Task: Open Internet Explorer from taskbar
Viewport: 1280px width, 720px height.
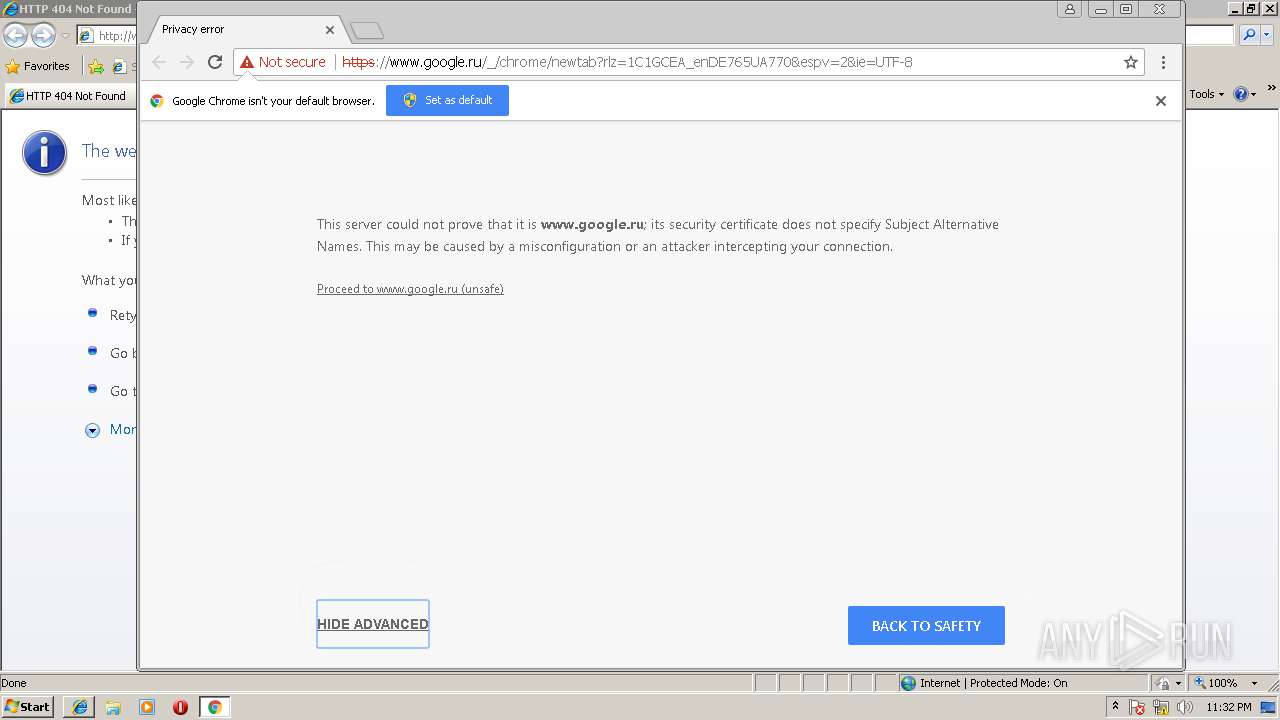Action: point(80,707)
